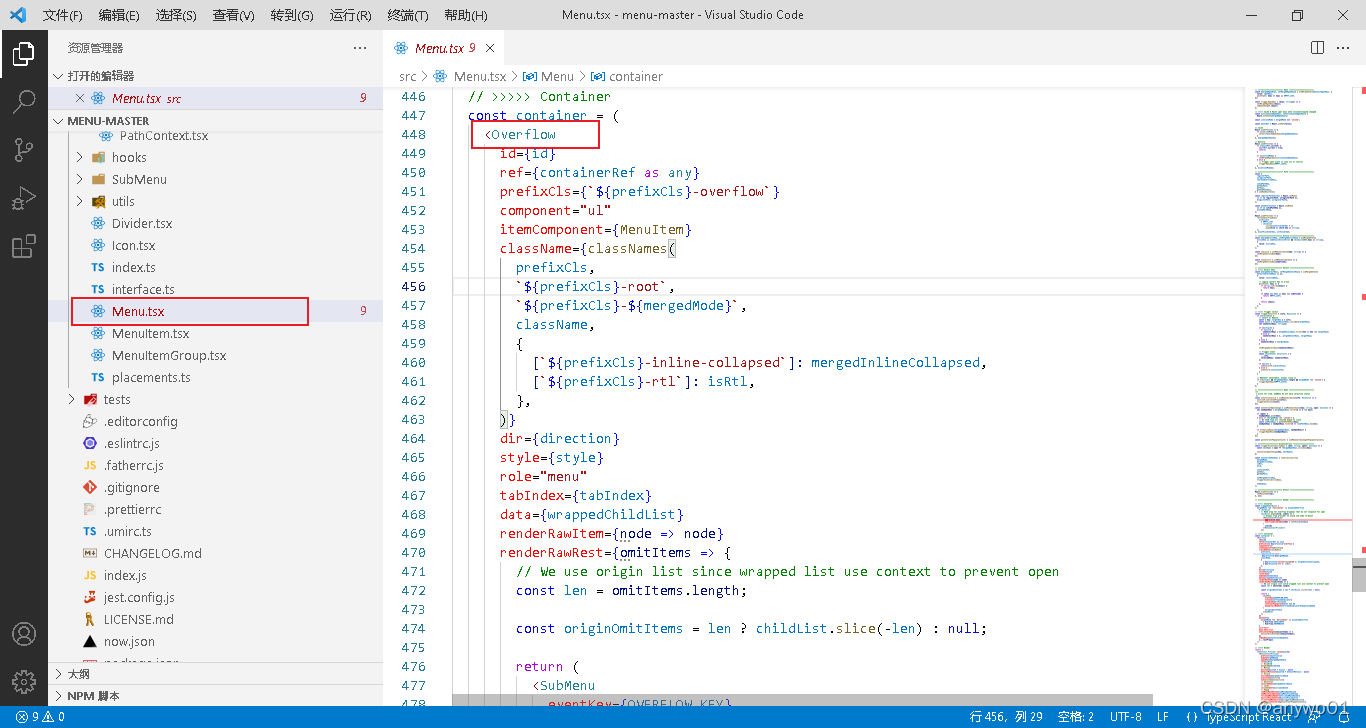Open .editorconfig file

coord(140,421)
